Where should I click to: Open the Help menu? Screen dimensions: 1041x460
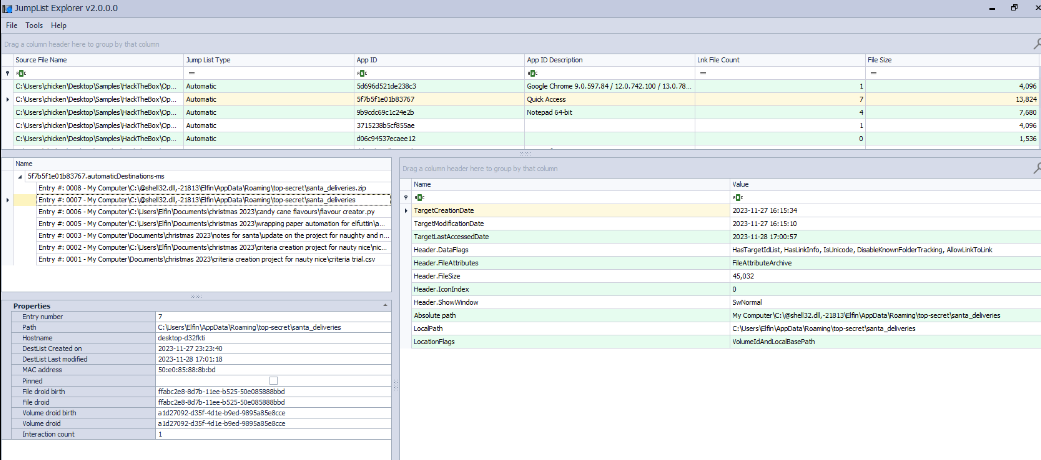[x=59, y=25]
